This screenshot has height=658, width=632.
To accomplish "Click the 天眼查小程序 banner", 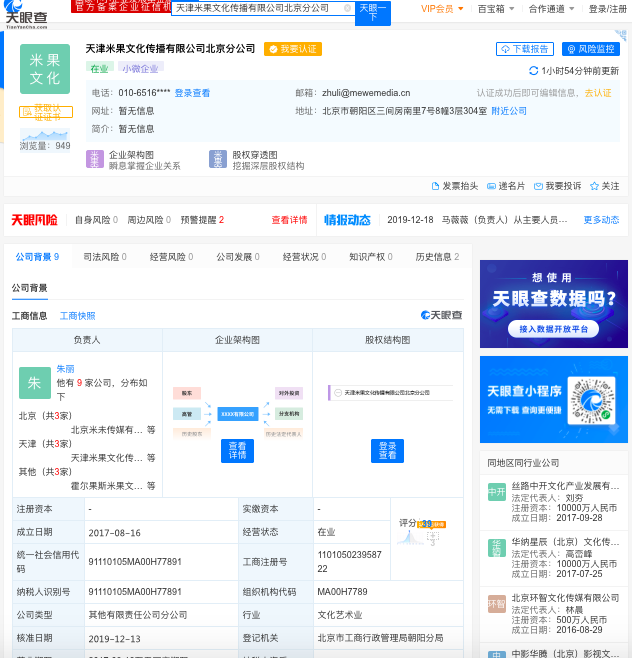I will pos(554,400).
